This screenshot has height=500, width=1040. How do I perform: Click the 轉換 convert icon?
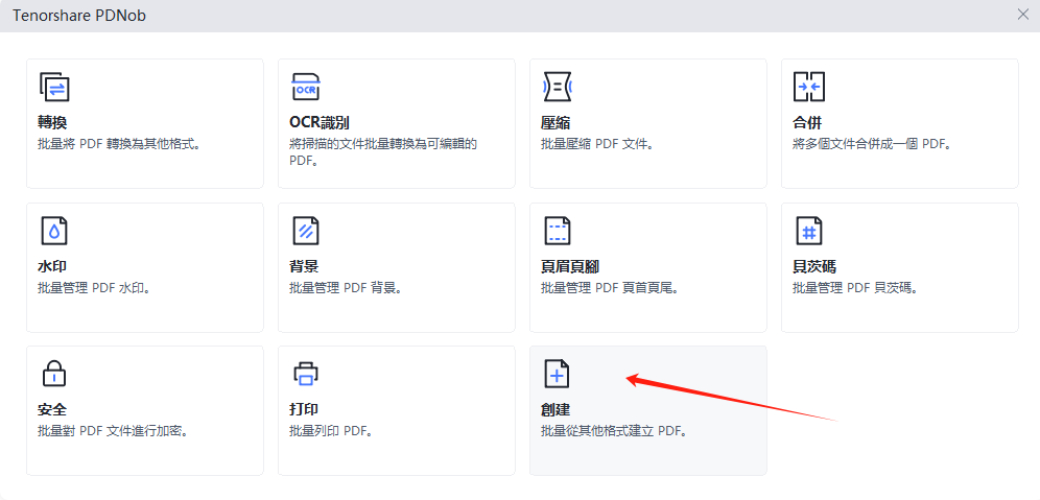[54, 87]
